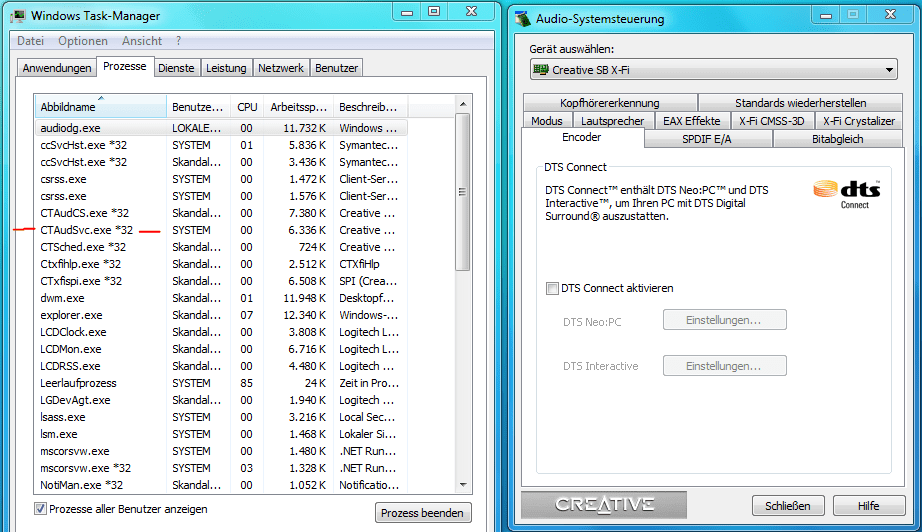Select the CTAudSvc.exe *32 process
The image size is (922, 532).
[x=221, y=230]
